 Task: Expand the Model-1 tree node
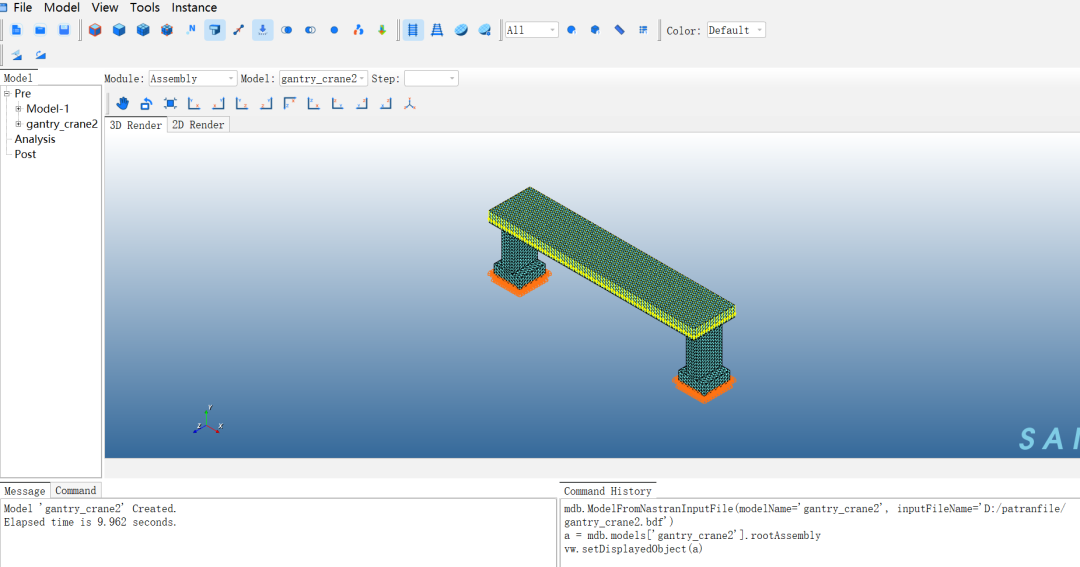[x=19, y=108]
